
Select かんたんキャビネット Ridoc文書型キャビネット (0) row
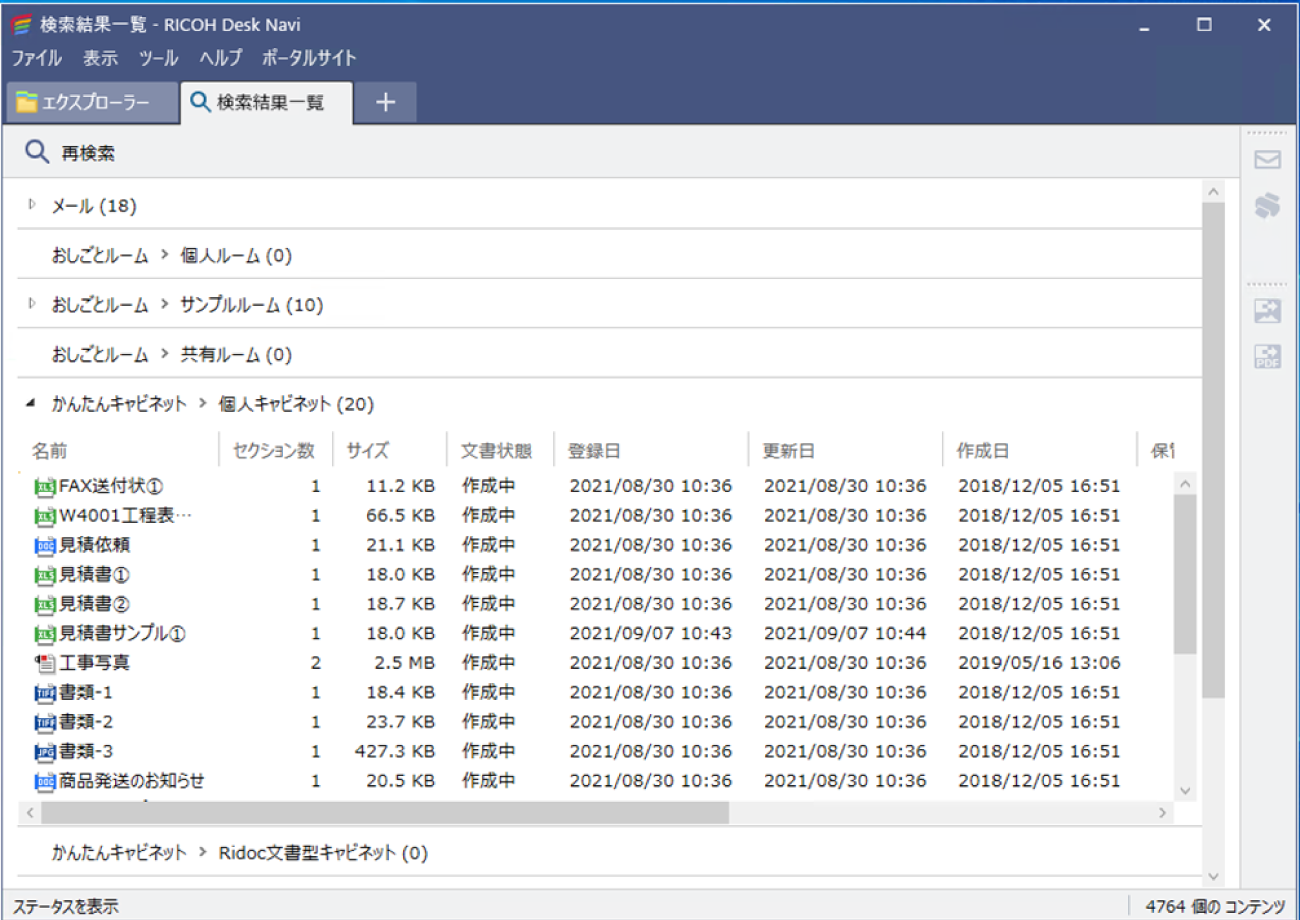(x=610, y=853)
